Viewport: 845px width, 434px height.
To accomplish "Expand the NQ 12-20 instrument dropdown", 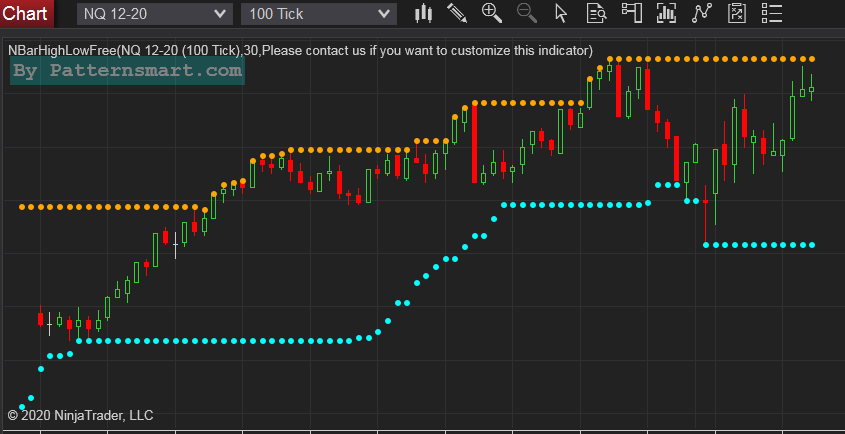I will (155, 14).
